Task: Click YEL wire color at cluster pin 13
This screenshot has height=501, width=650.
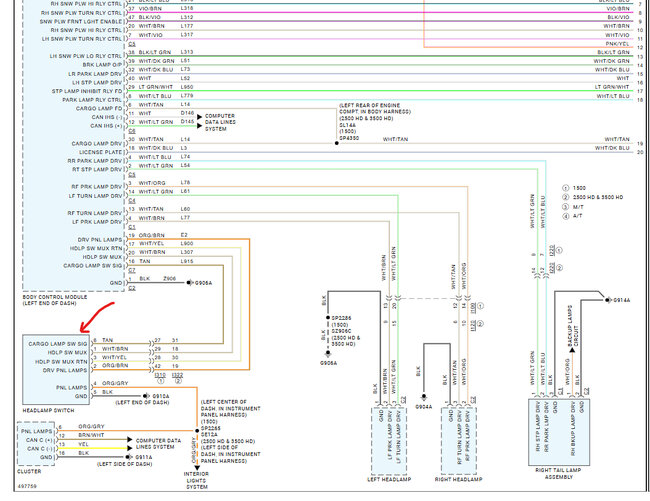Action: point(83,444)
